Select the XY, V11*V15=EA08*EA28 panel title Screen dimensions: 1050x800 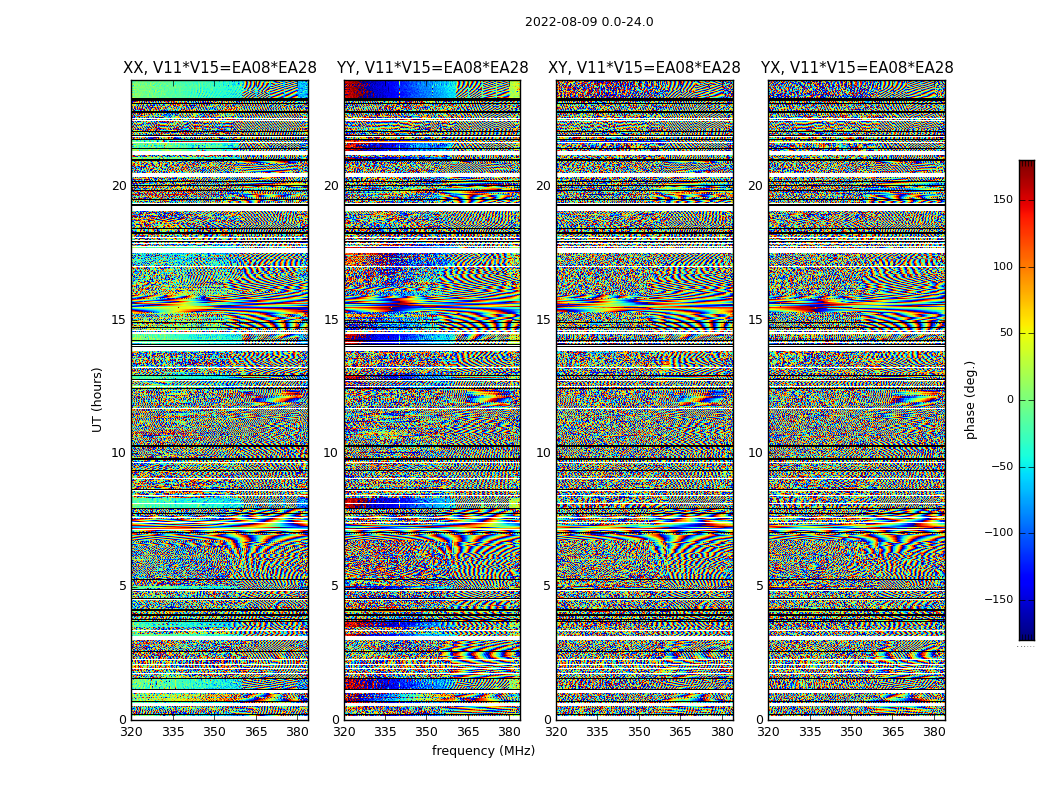pos(644,68)
